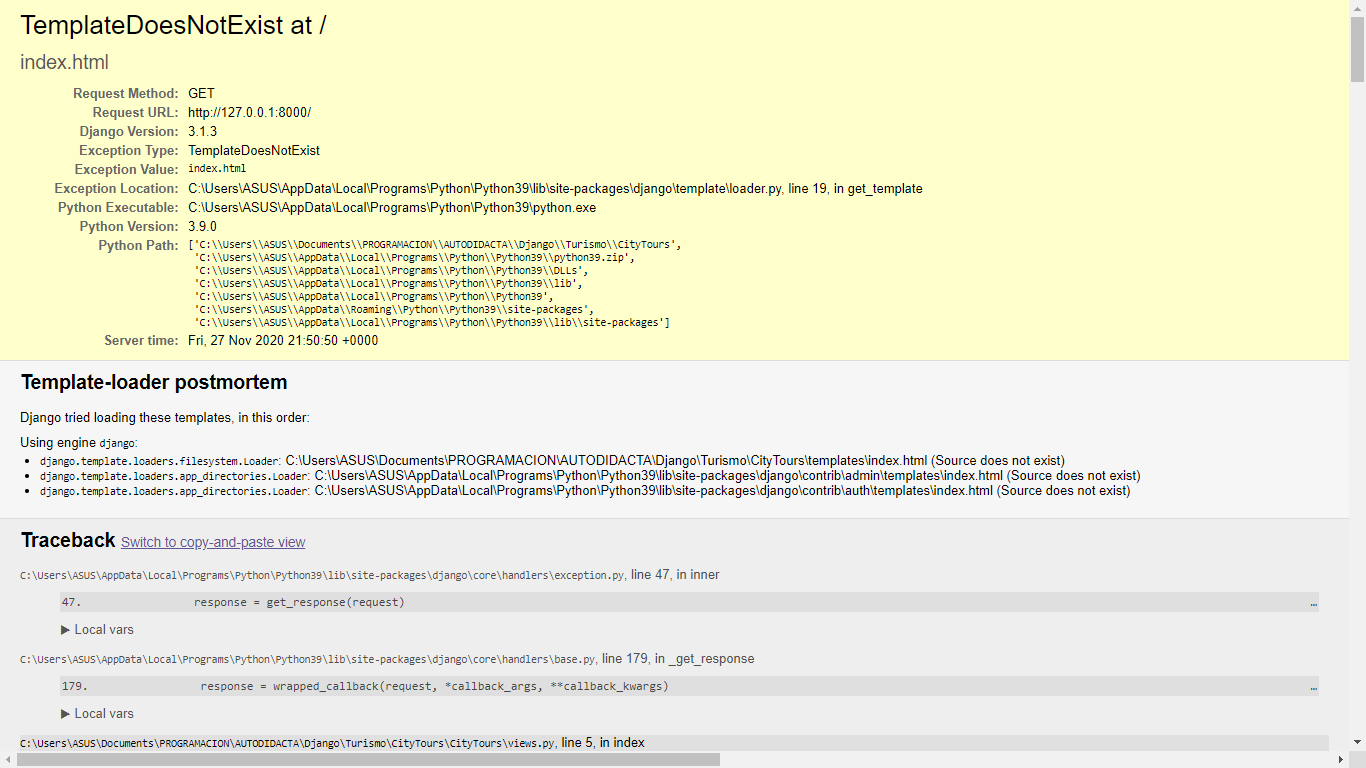Image resolution: width=1366 pixels, height=768 pixels.
Task: Click the 'Template-loader postmortem' heading
Action: (154, 382)
